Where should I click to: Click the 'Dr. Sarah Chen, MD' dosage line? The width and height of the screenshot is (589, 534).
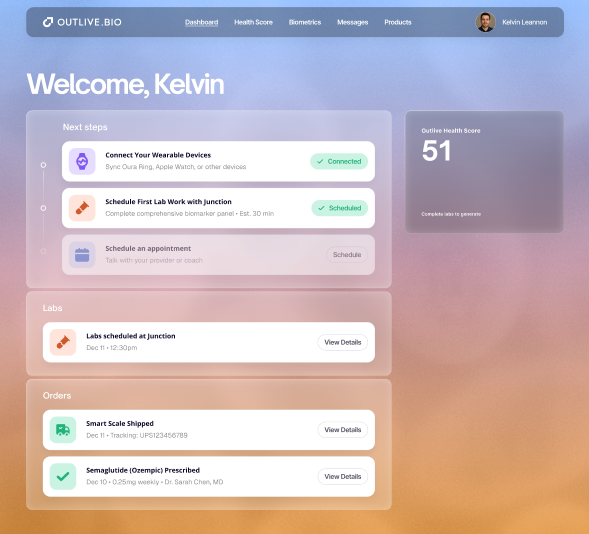click(x=154, y=482)
